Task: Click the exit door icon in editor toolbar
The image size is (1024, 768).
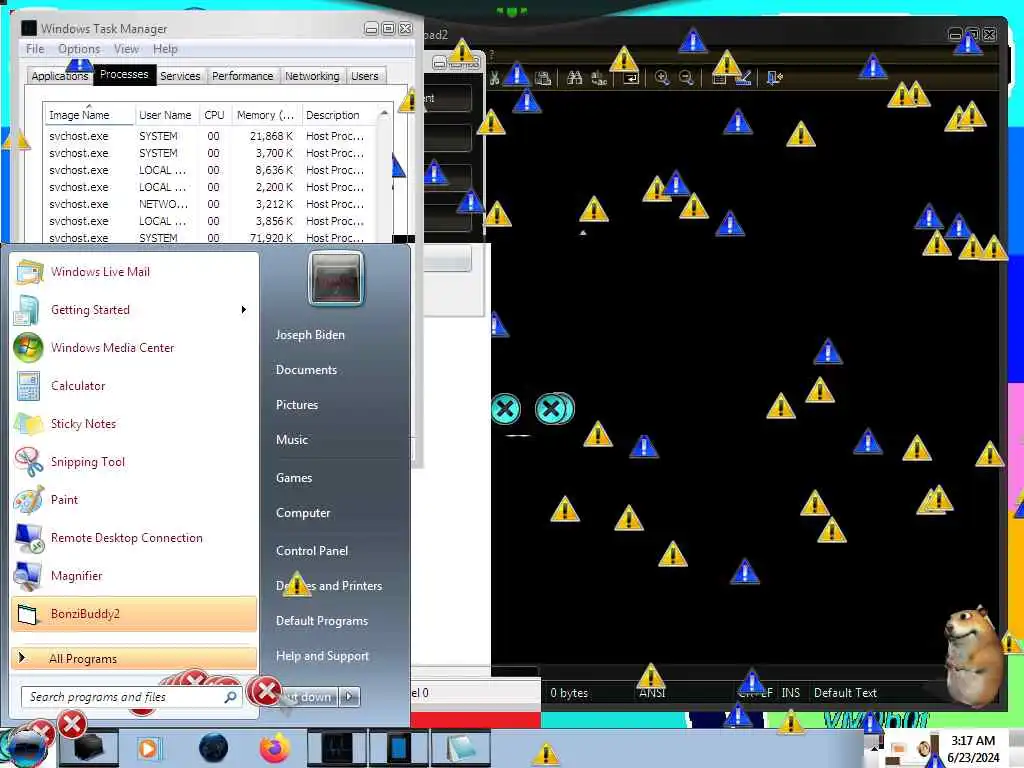Action: [774, 78]
